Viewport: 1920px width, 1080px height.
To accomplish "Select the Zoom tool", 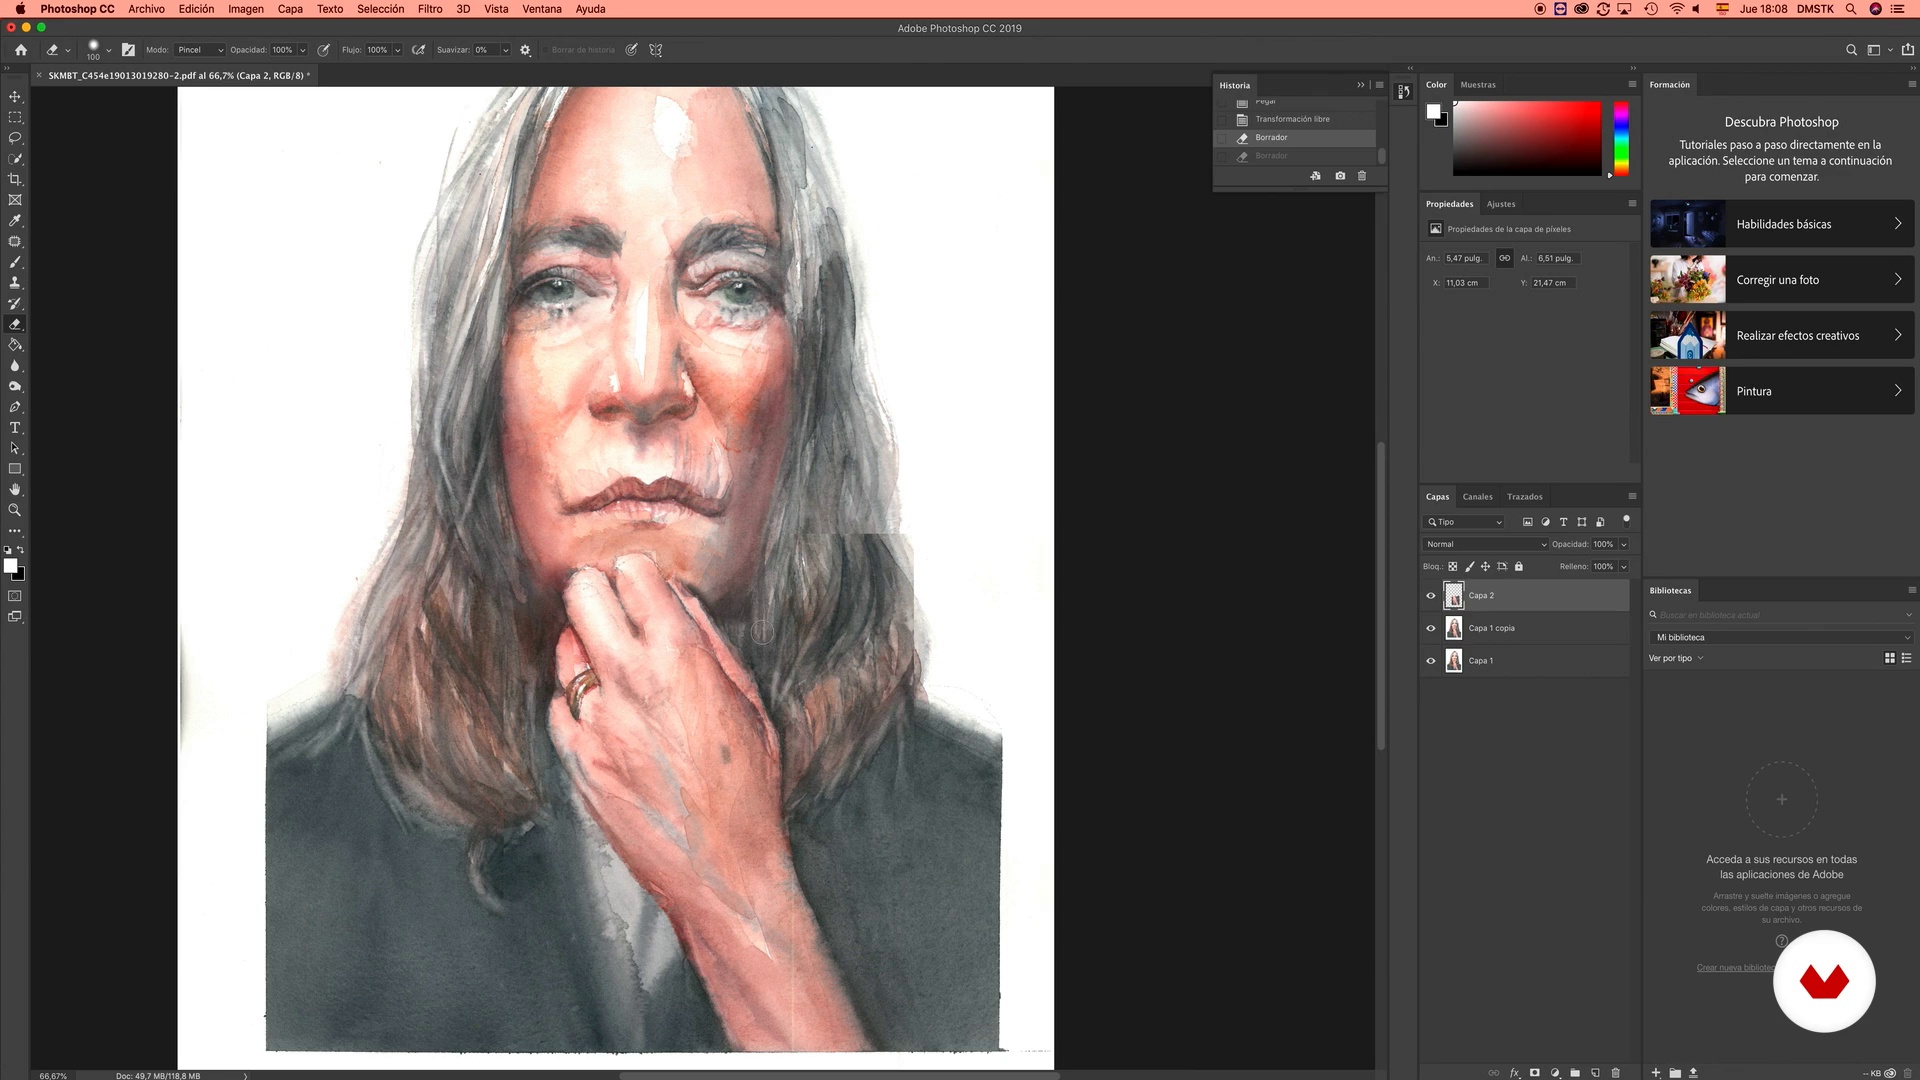I will click(15, 510).
